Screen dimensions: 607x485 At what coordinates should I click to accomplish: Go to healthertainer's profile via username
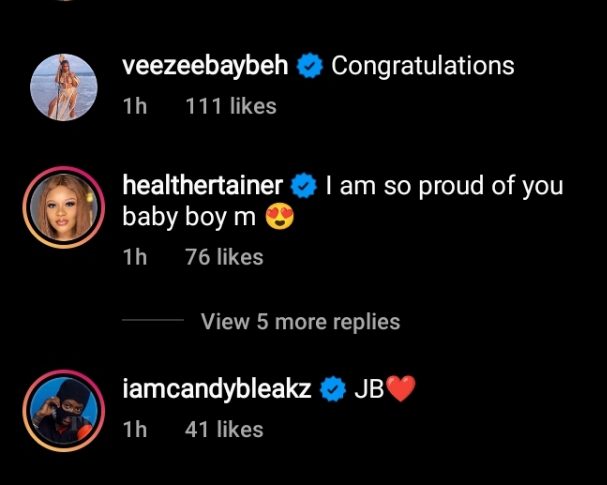coord(202,186)
